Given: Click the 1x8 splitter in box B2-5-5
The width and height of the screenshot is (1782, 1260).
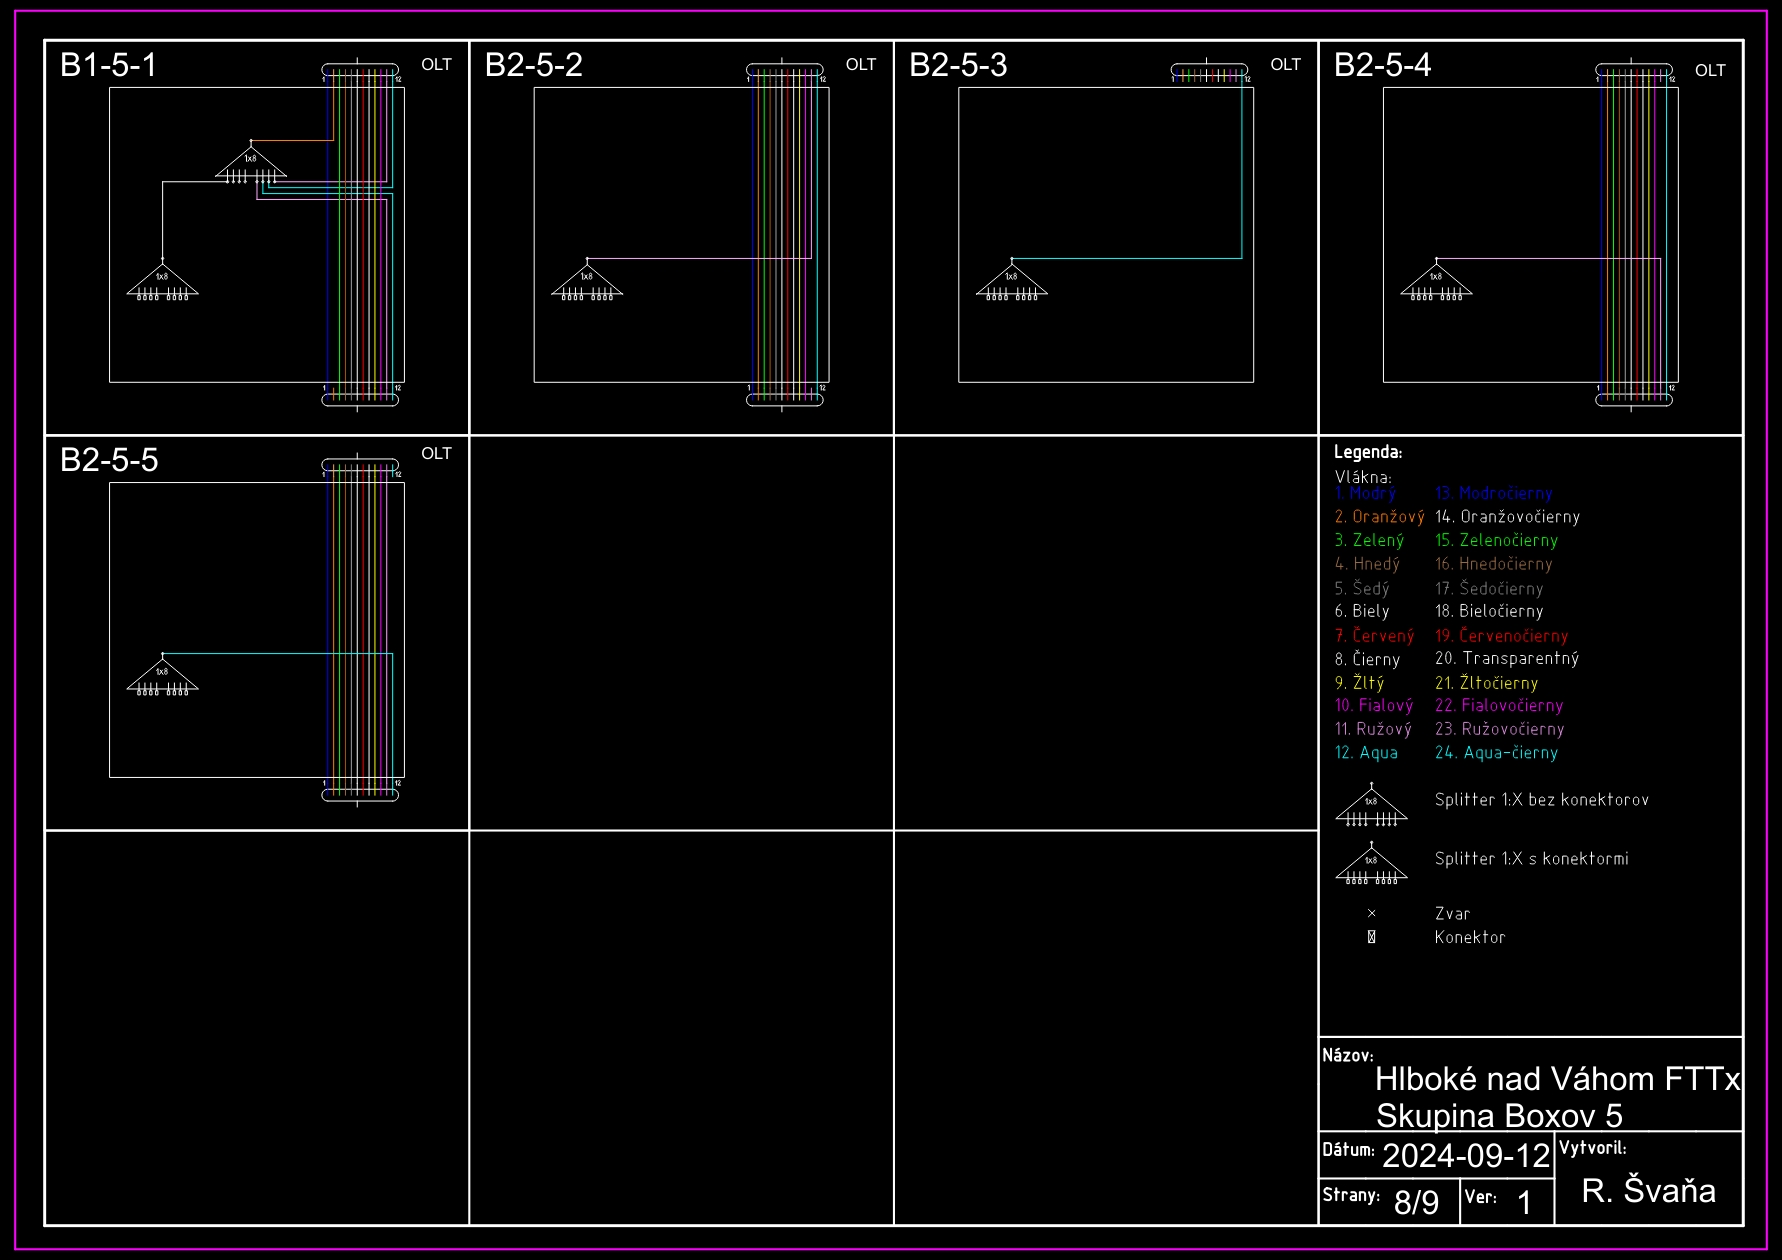Looking at the screenshot, I should [x=162, y=676].
